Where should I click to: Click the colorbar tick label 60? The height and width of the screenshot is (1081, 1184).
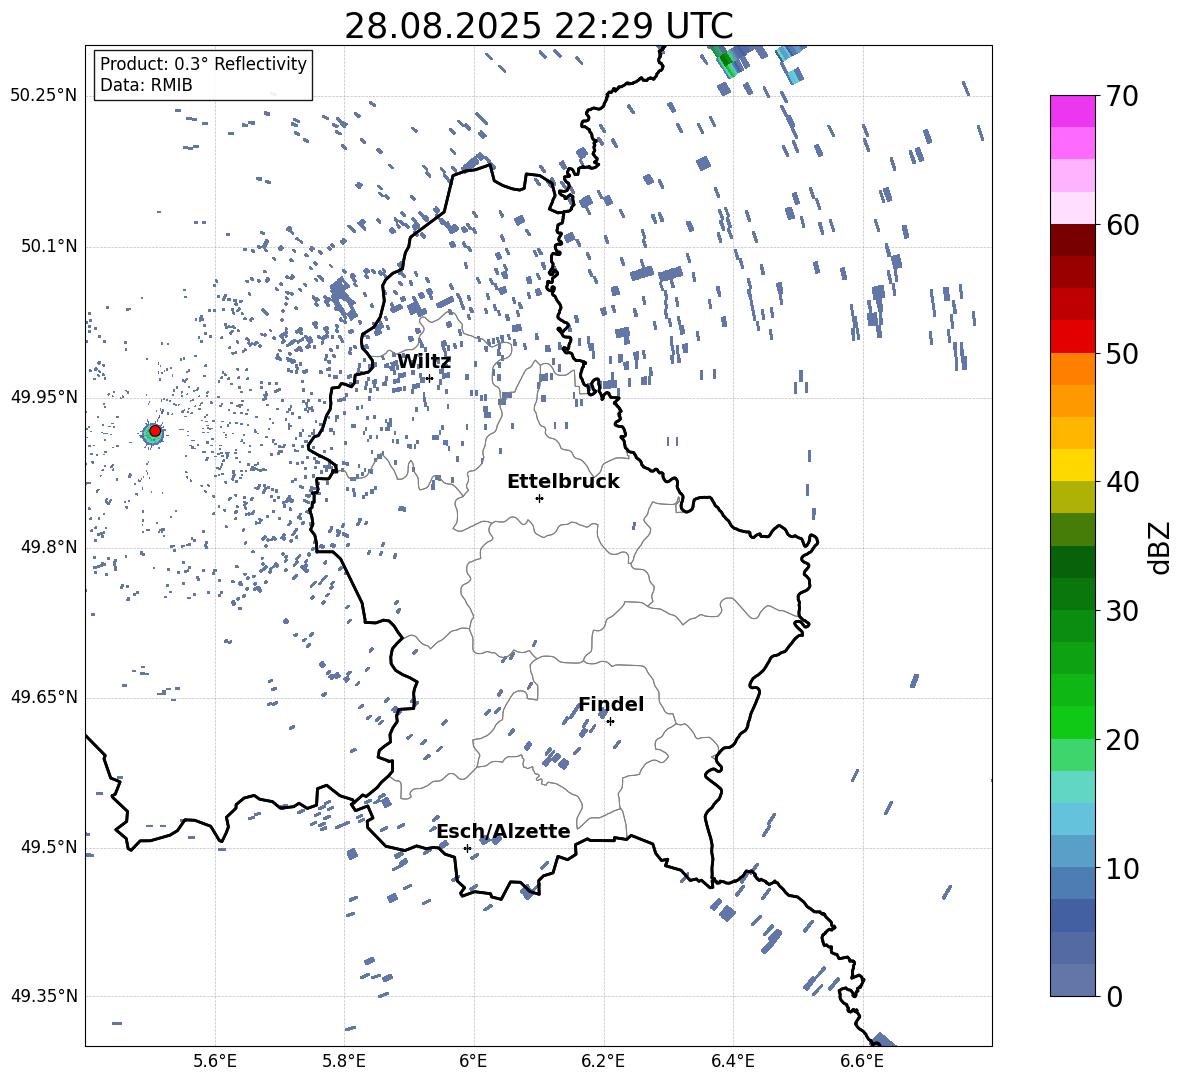click(x=1122, y=225)
